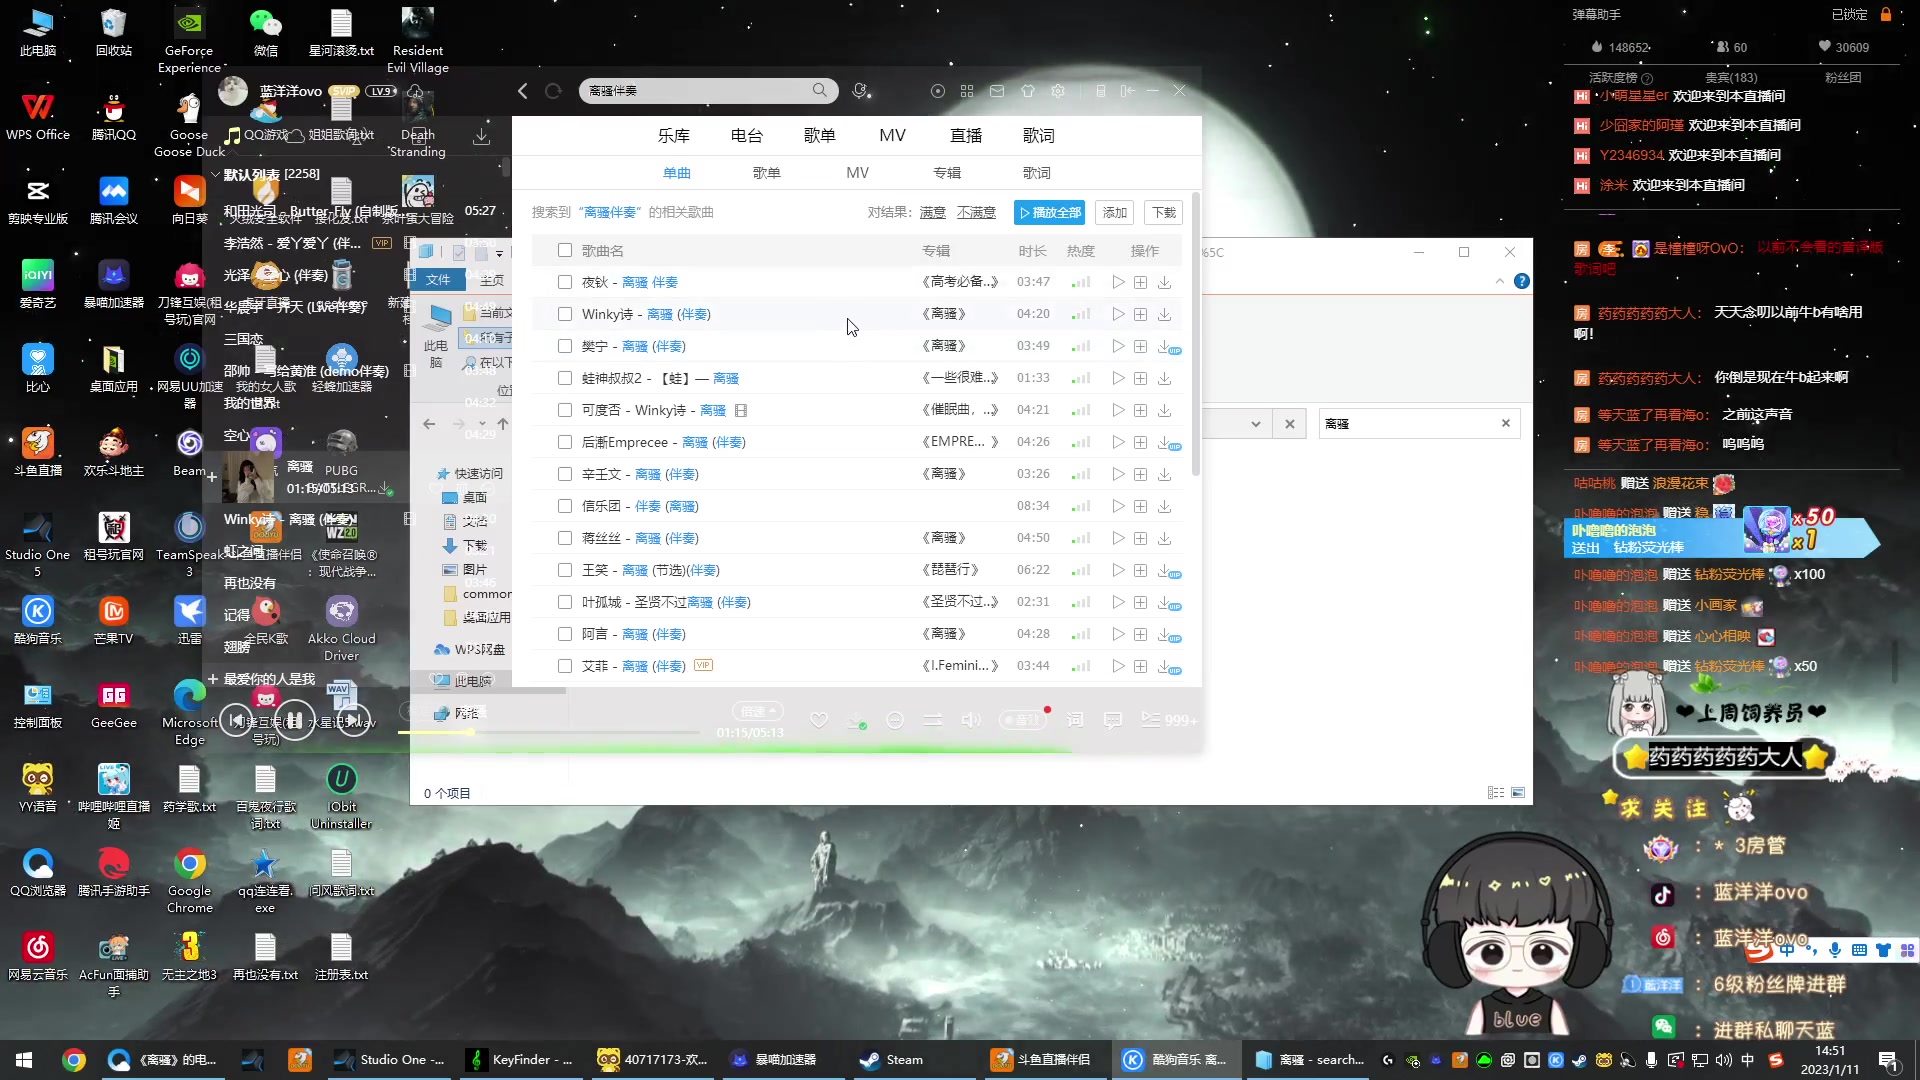Screen dimensions: 1920x1080
Task: Check the box for 樊宁 - 离骚 (伴奏)
Action: point(565,347)
